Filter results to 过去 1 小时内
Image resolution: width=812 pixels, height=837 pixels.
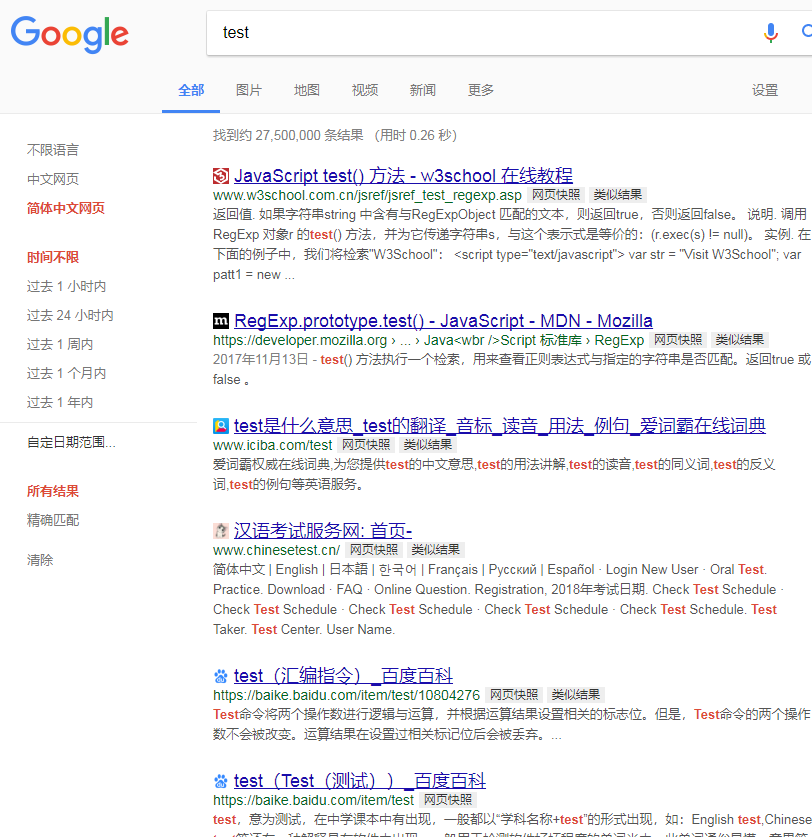pos(66,287)
